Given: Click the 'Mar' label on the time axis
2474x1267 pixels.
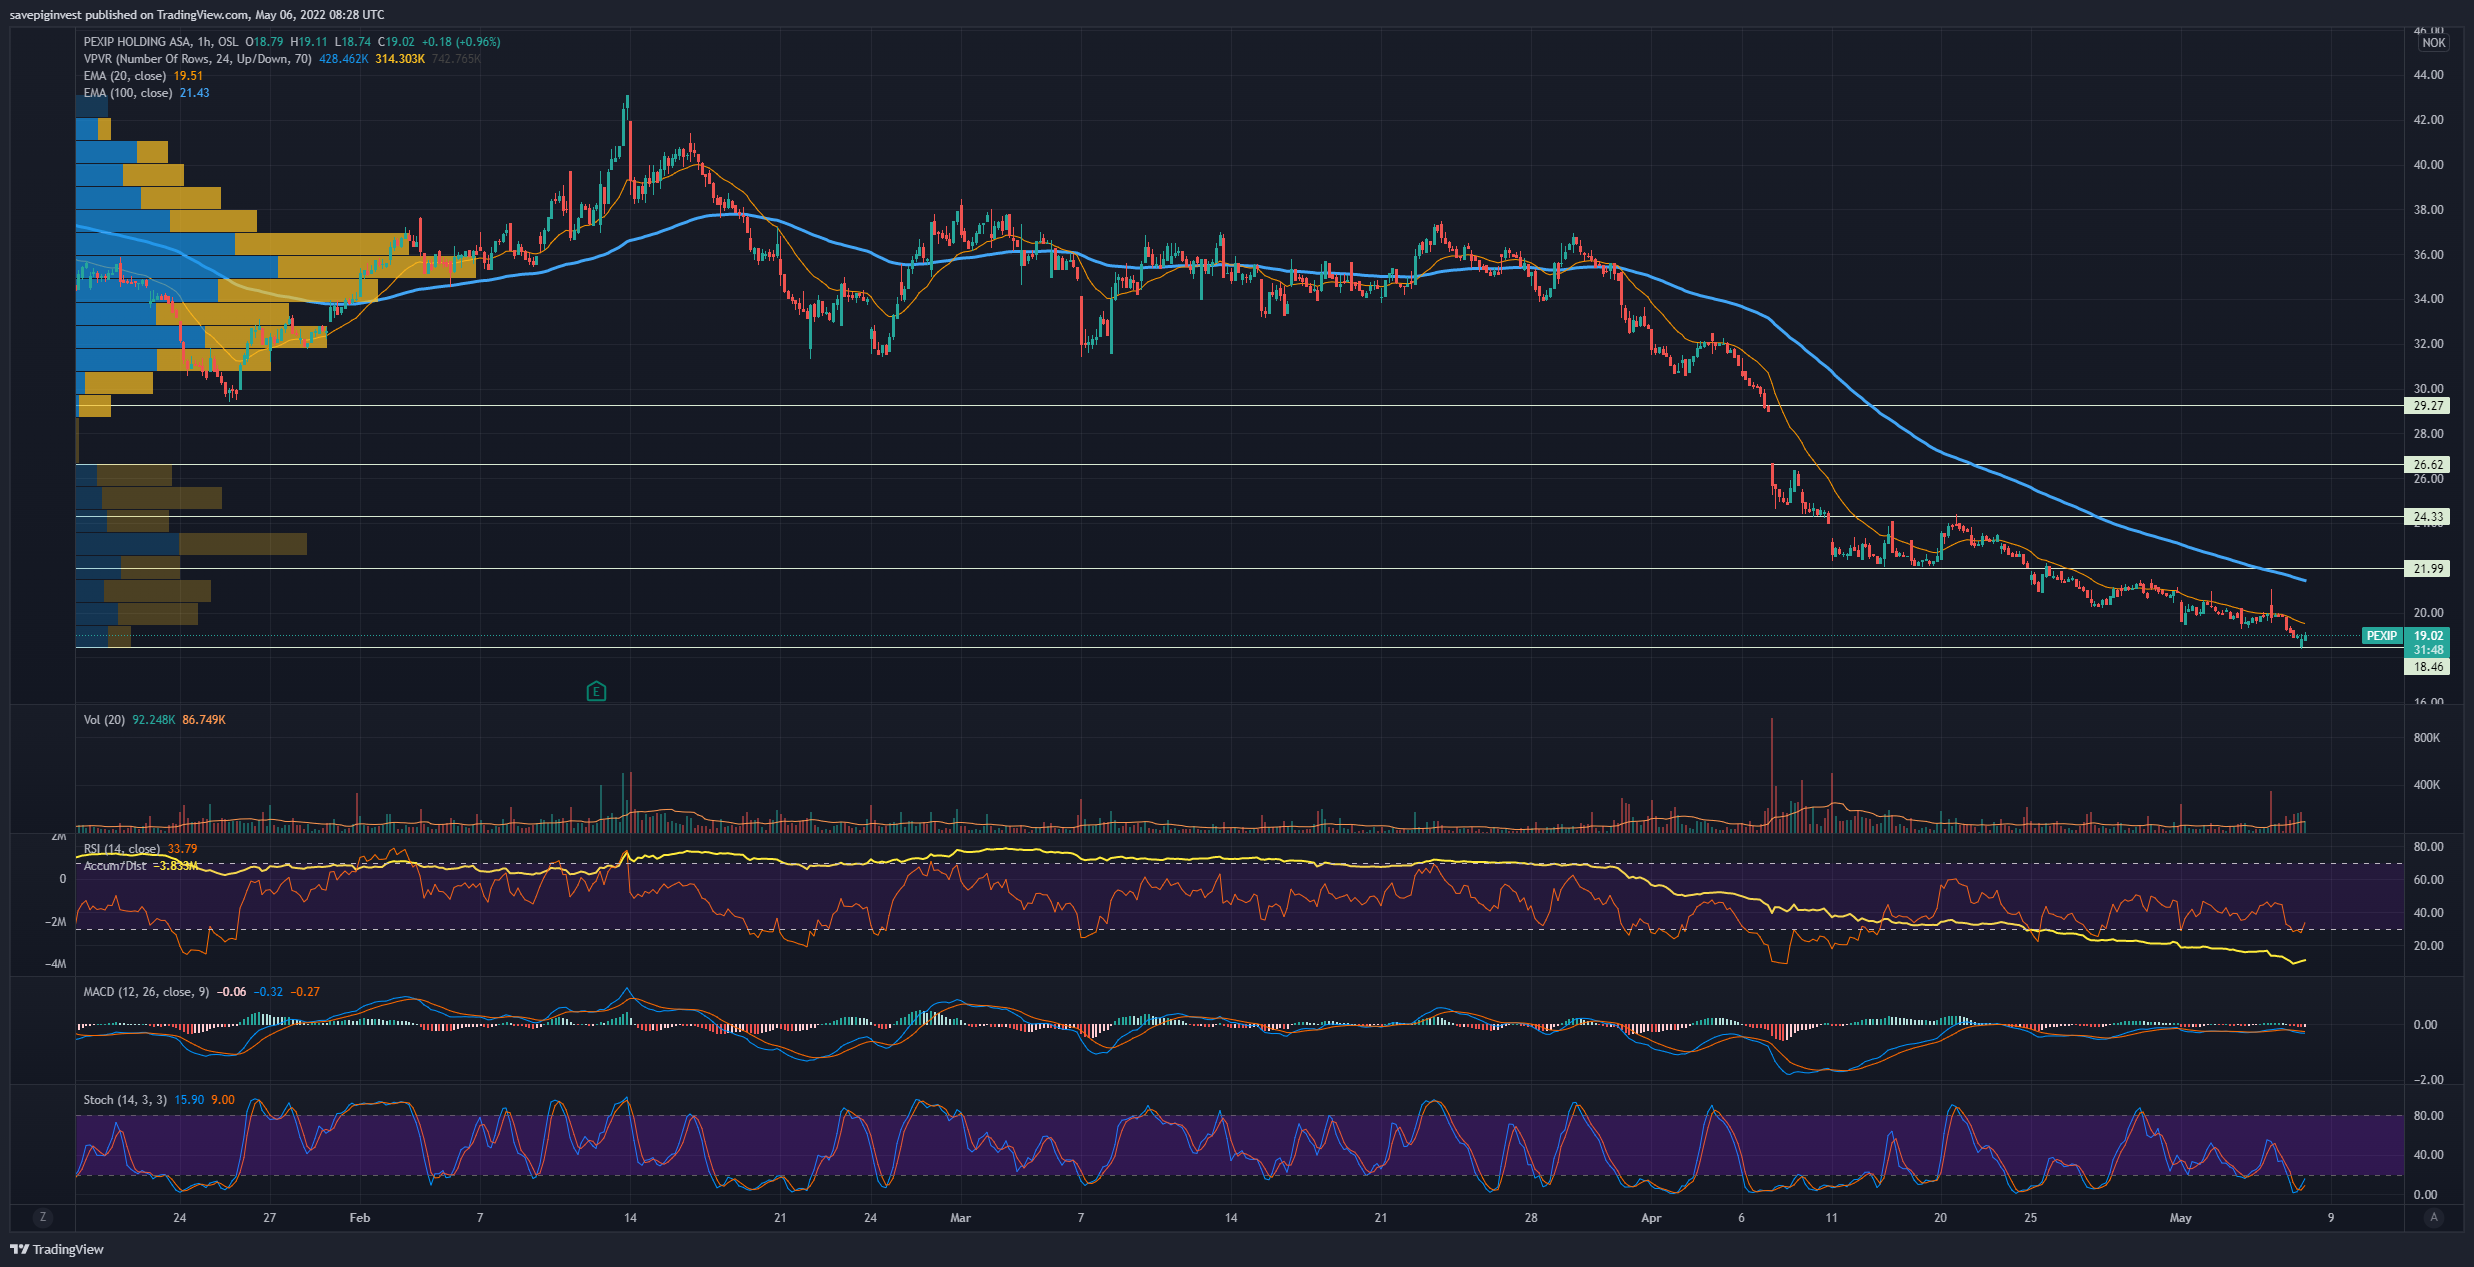Looking at the screenshot, I should coord(960,1218).
